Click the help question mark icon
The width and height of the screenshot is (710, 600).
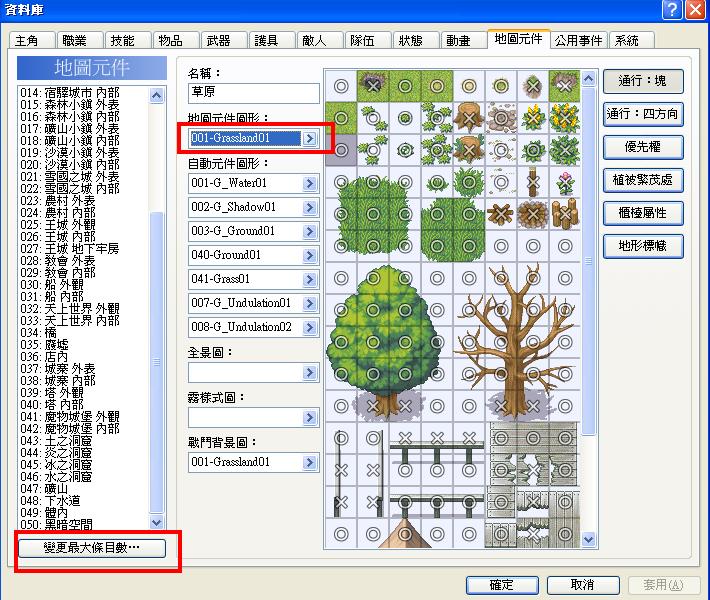tap(672, 10)
